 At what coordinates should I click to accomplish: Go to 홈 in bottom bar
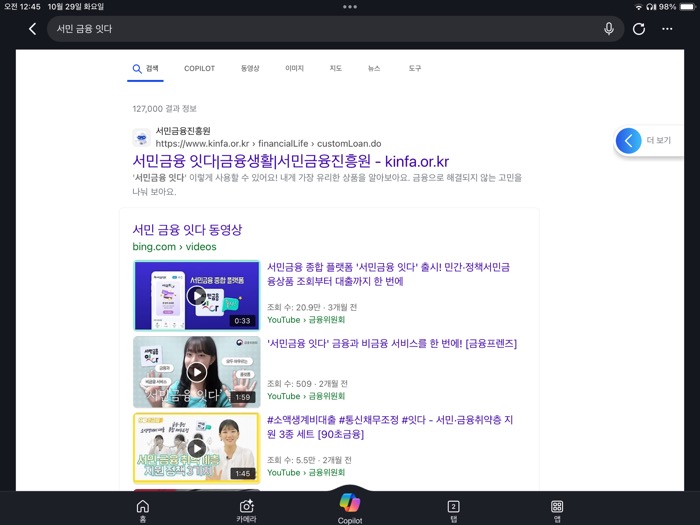(x=142, y=511)
